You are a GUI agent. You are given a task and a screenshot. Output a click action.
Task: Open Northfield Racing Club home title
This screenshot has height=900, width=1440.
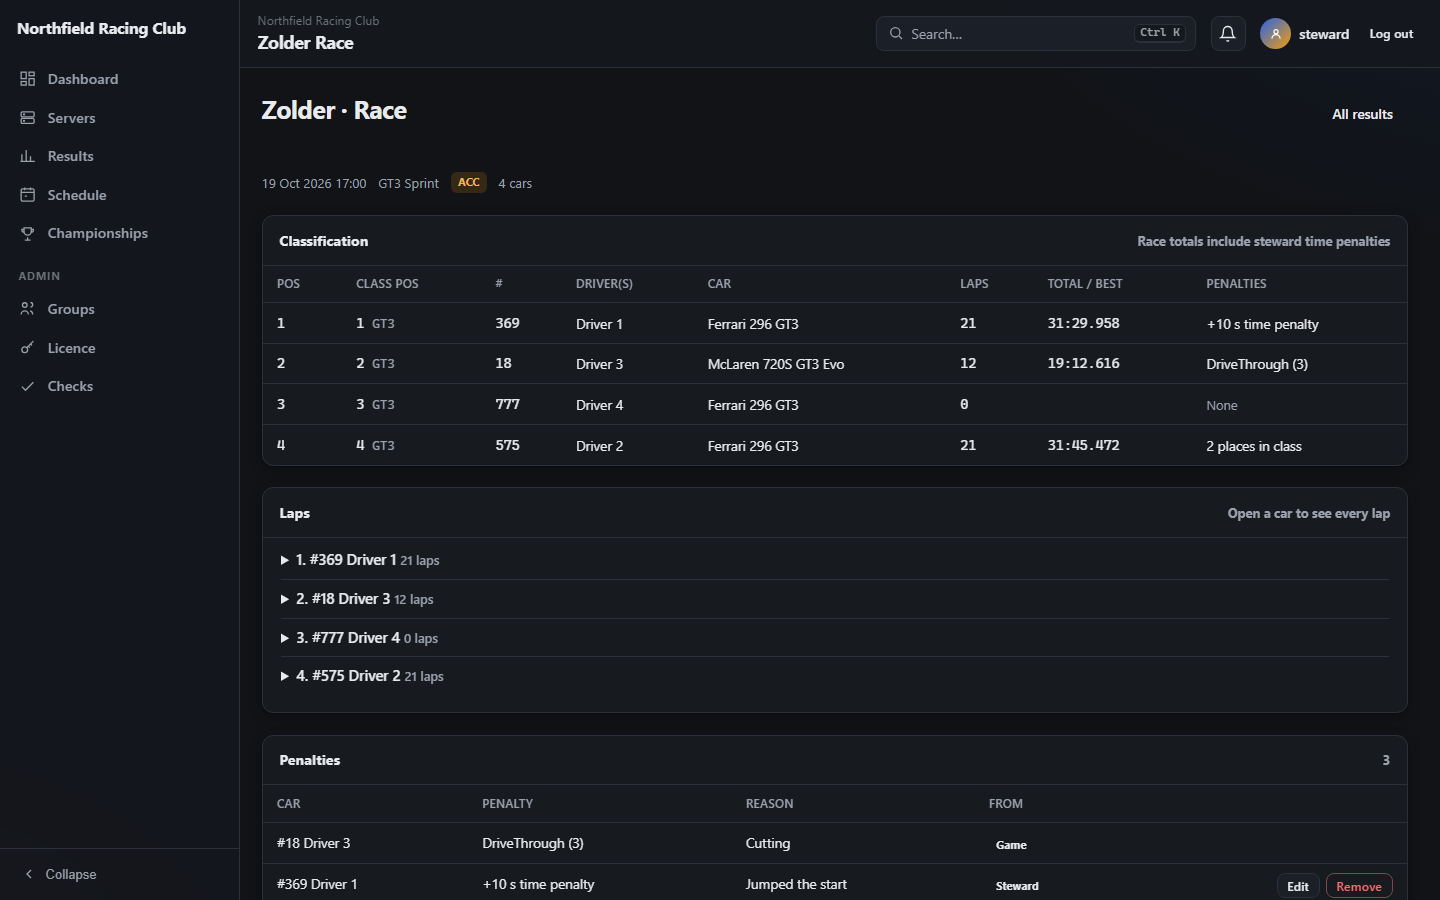(102, 29)
